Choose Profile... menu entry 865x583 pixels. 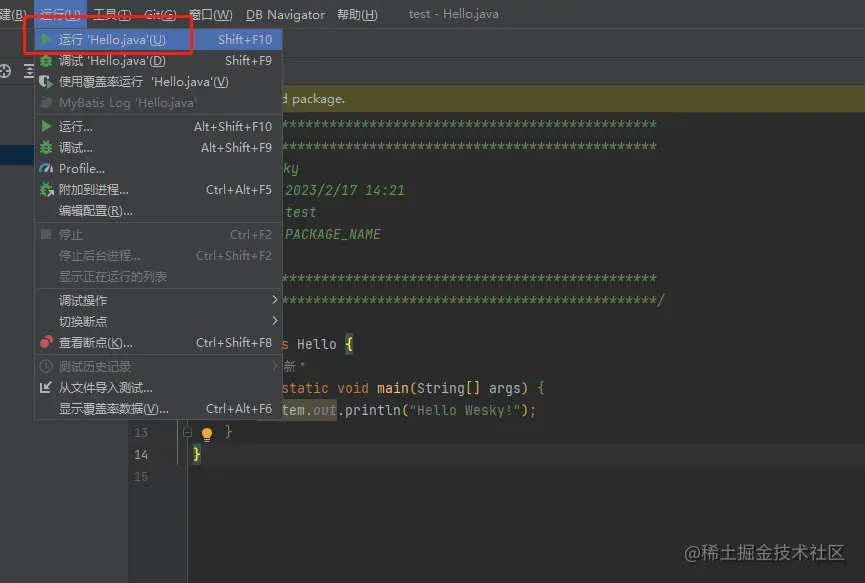(x=158, y=168)
